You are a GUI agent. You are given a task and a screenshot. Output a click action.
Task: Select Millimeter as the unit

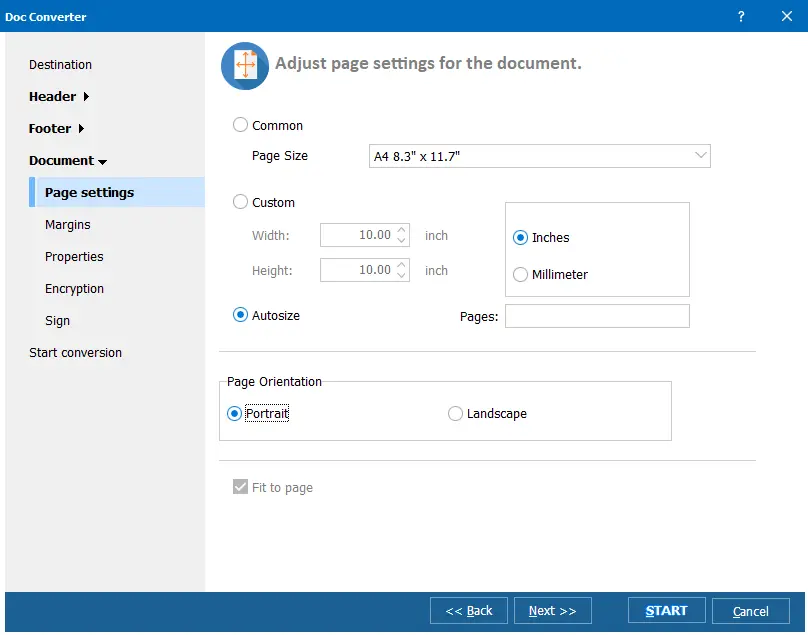point(520,275)
